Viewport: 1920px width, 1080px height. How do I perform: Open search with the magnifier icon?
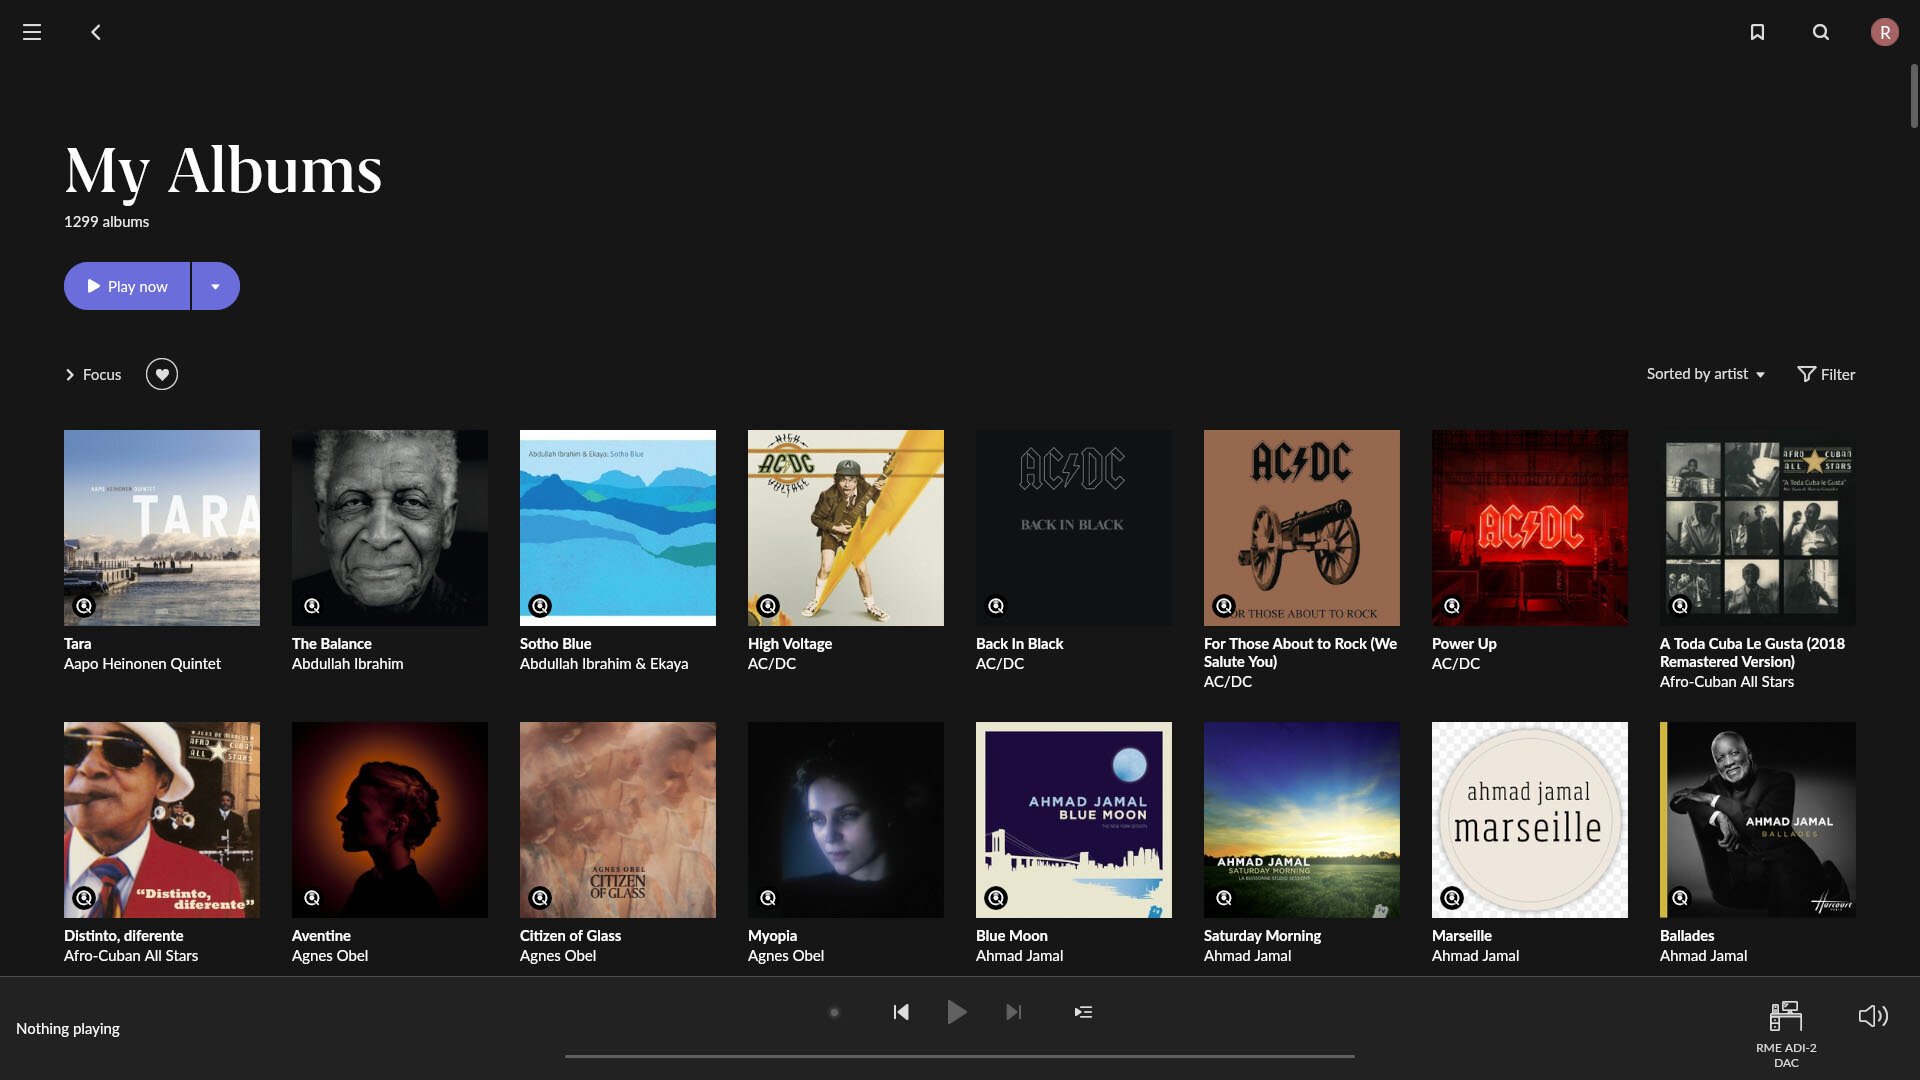(x=1821, y=32)
